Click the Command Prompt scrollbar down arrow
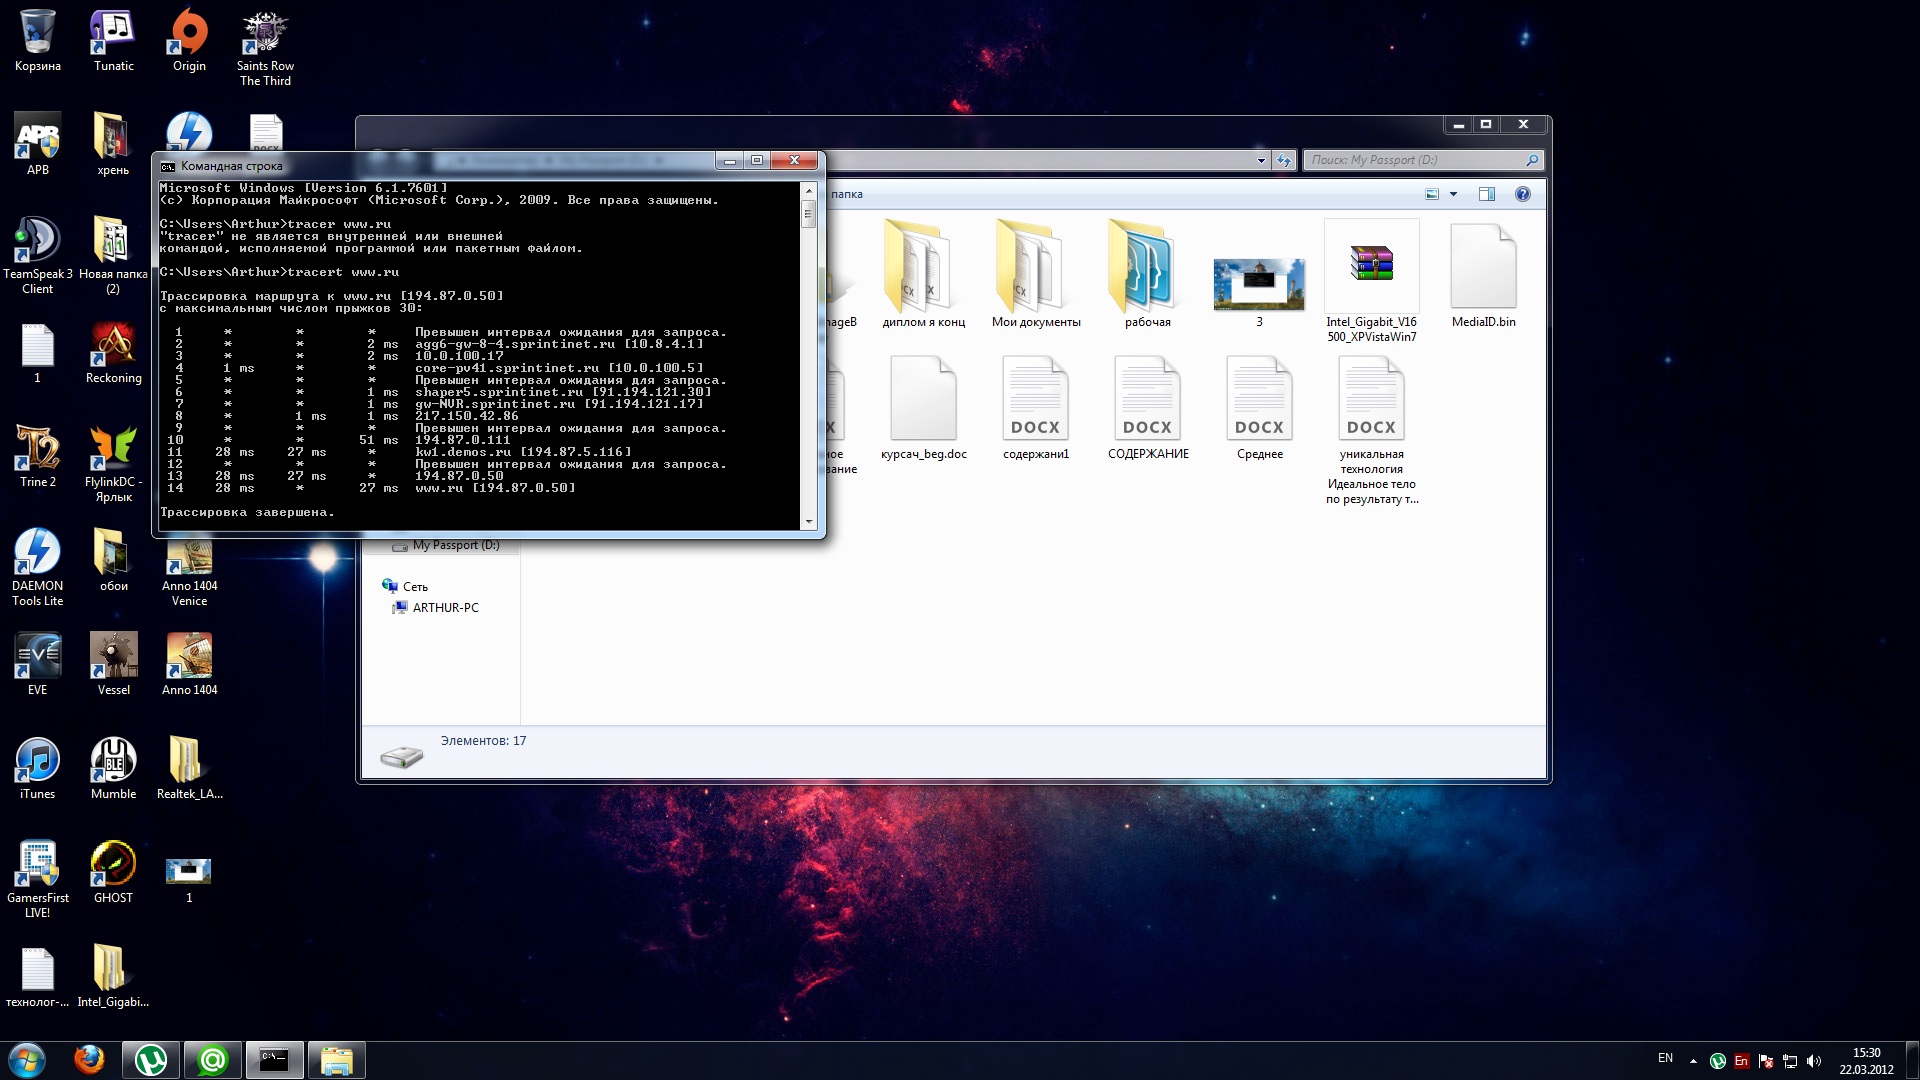Screen dimensions: 1920x1080 pyautogui.click(x=808, y=522)
